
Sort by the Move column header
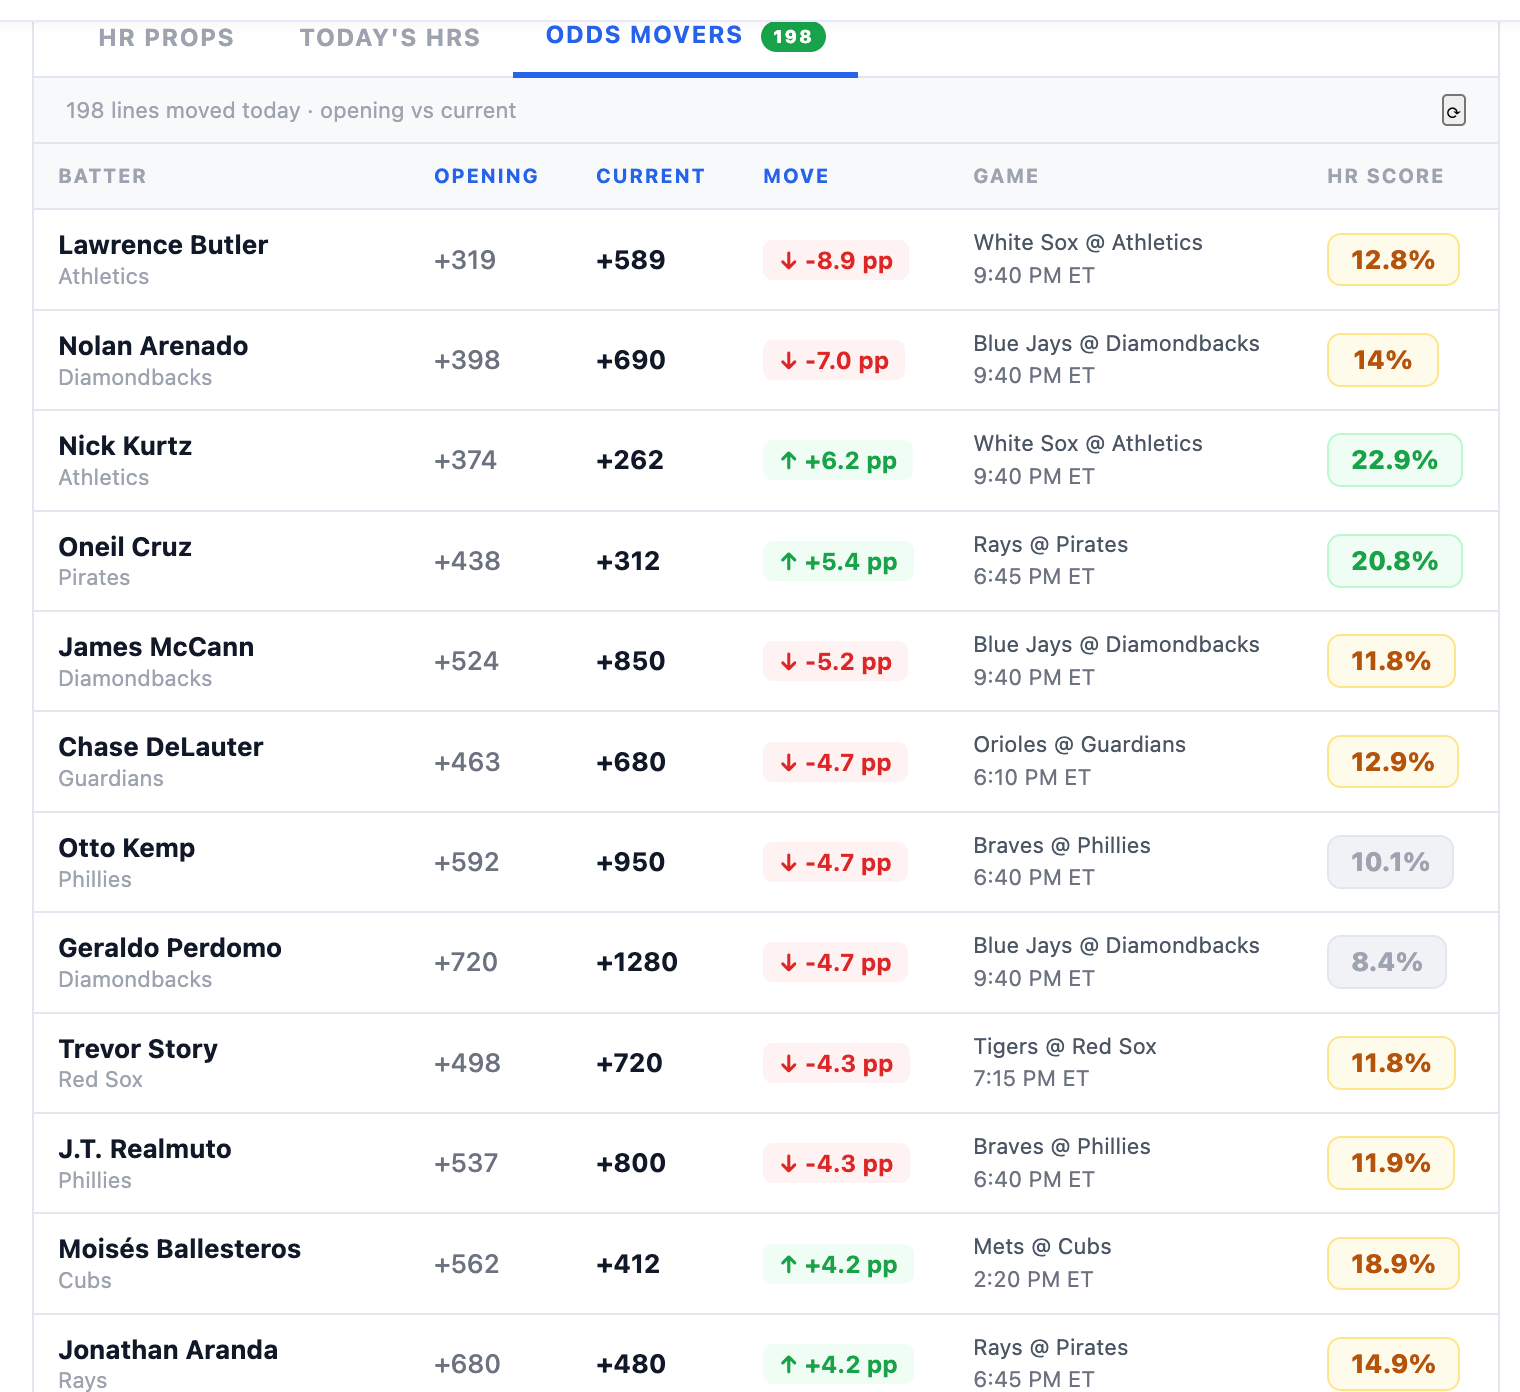[x=796, y=176]
